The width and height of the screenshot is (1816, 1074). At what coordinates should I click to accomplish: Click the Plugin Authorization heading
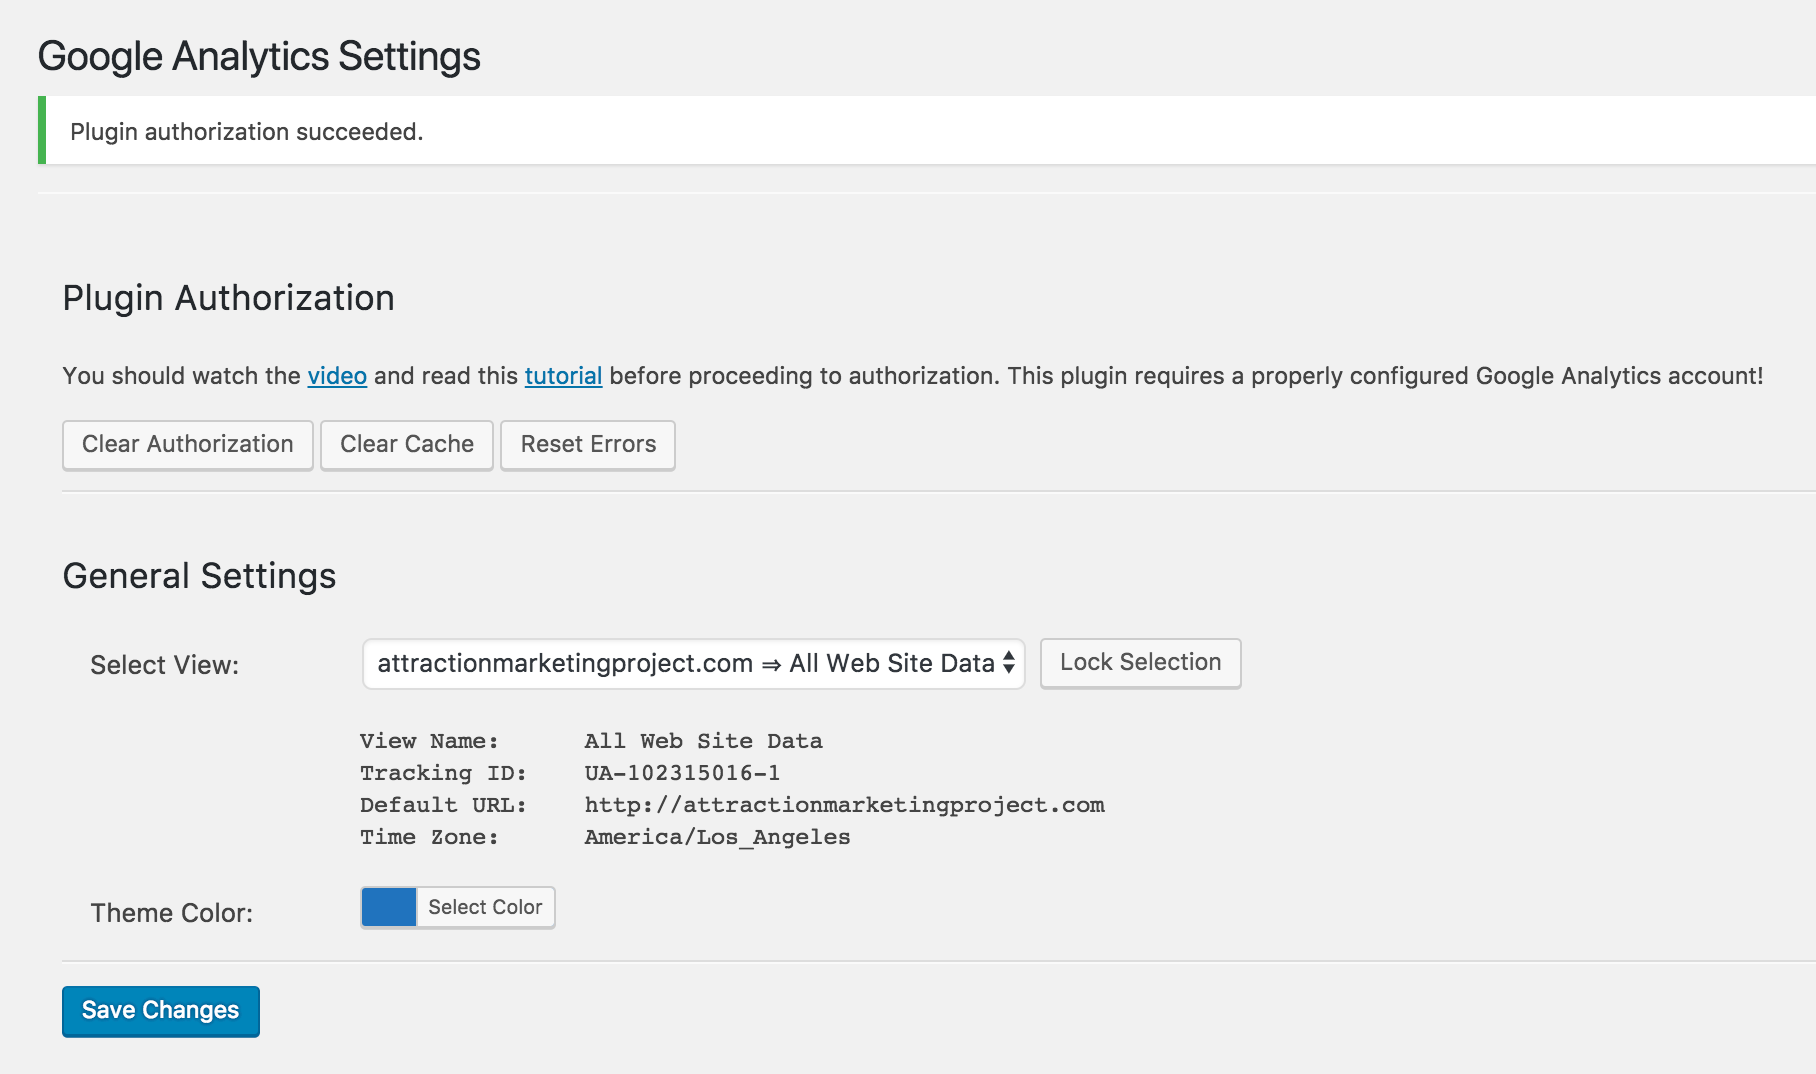(x=229, y=298)
